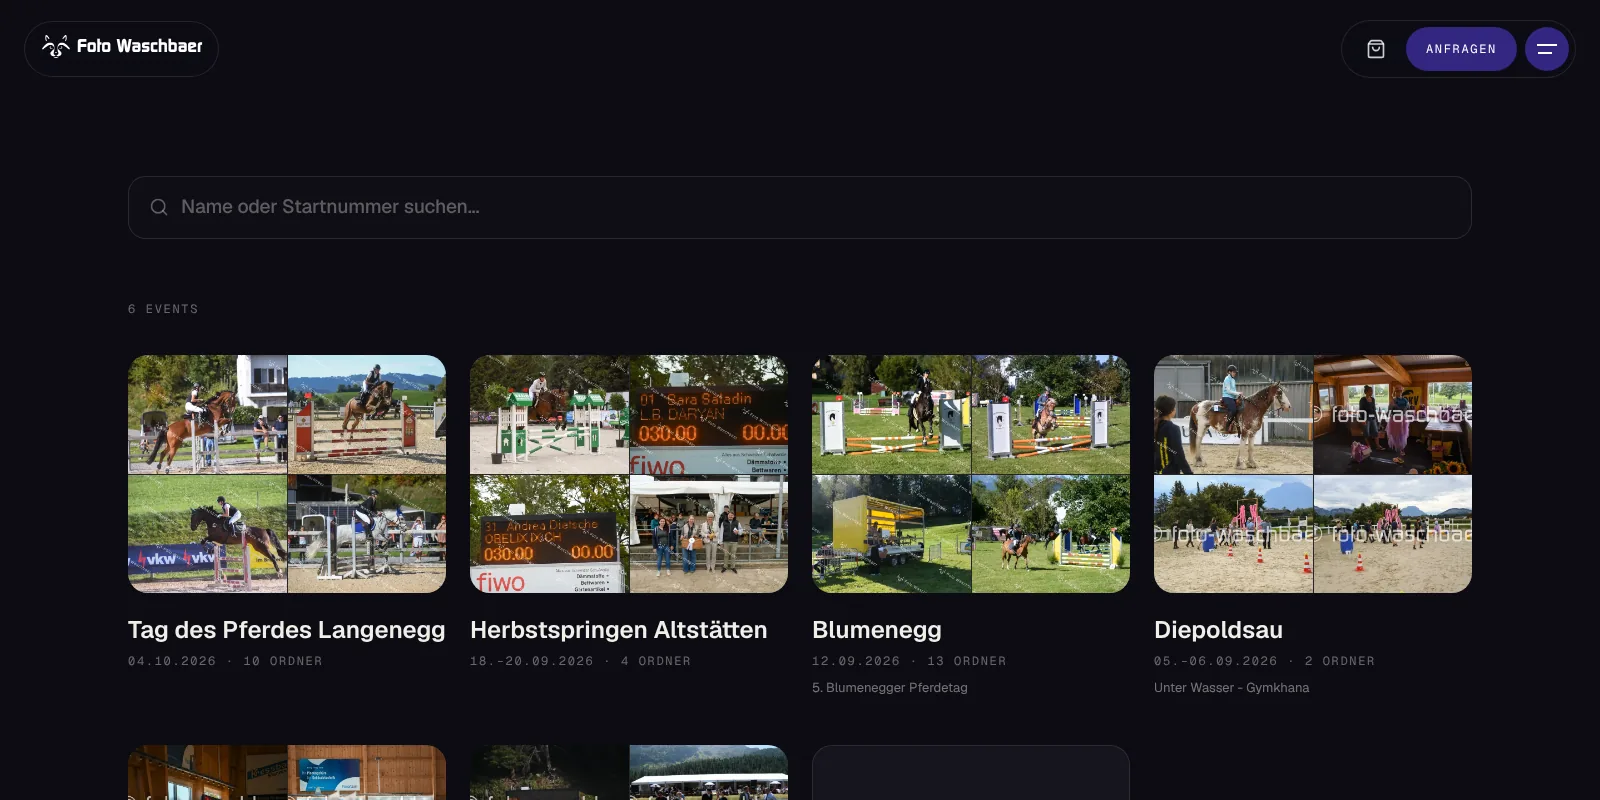Click the 18.-20.09.2026 · 4 Ordner text
This screenshot has height=800, width=1600.
[x=581, y=661]
